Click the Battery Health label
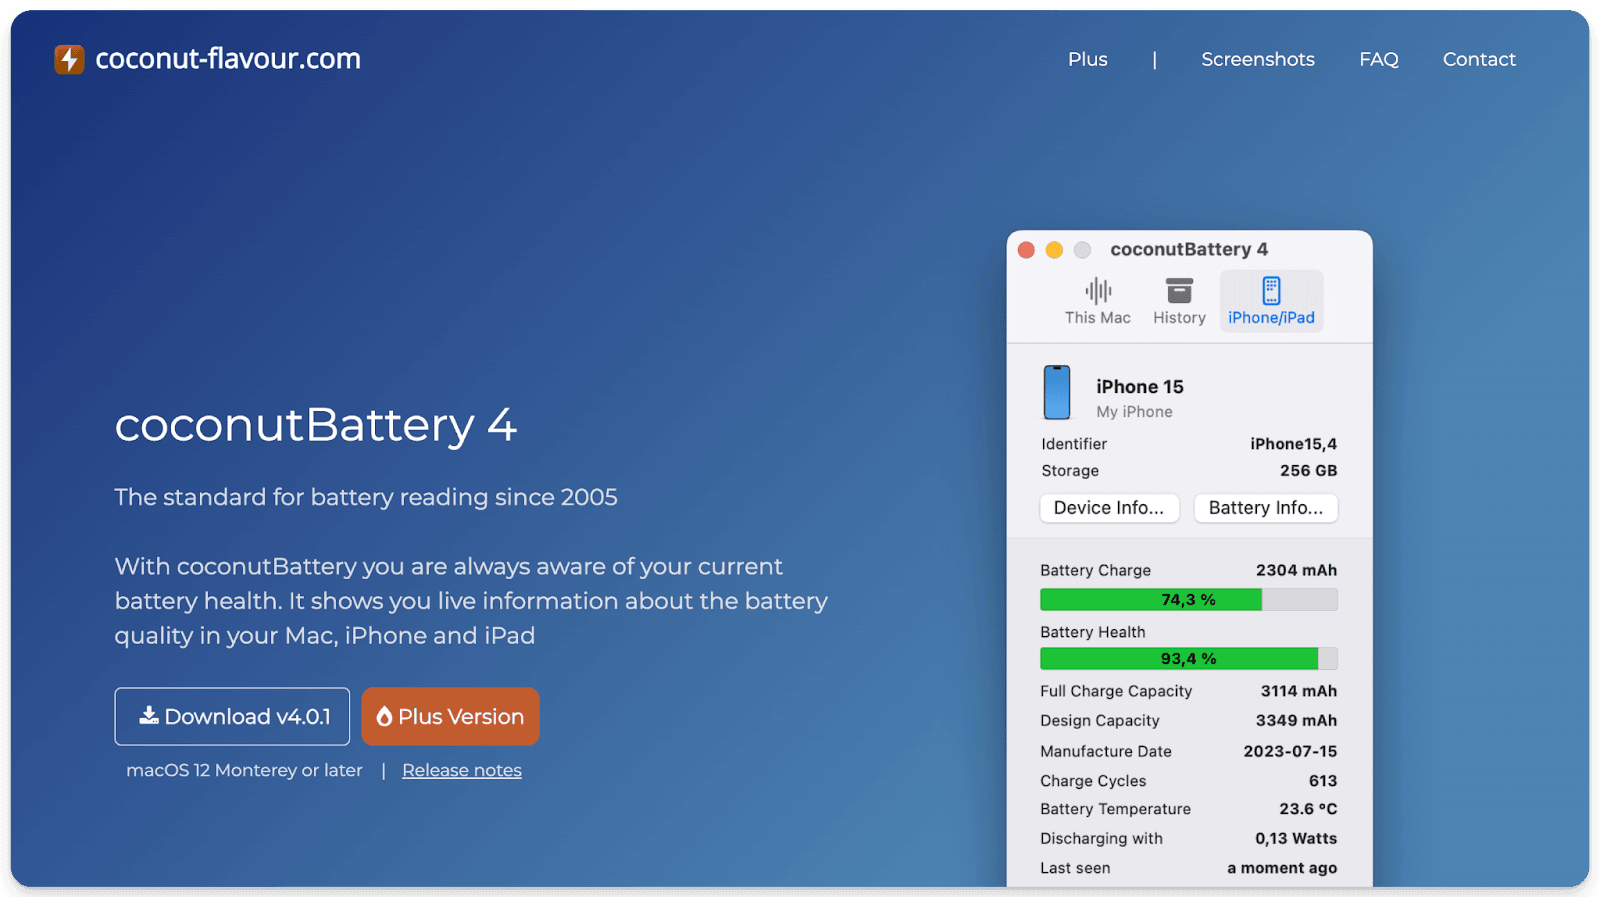The width and height of the screenshot is (1600, 897). click(1093, 632)
